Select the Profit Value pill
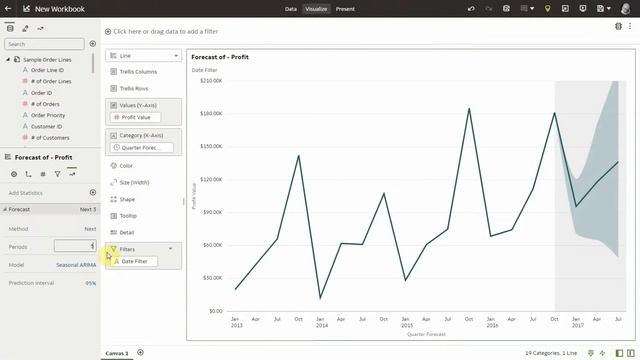 135,117
